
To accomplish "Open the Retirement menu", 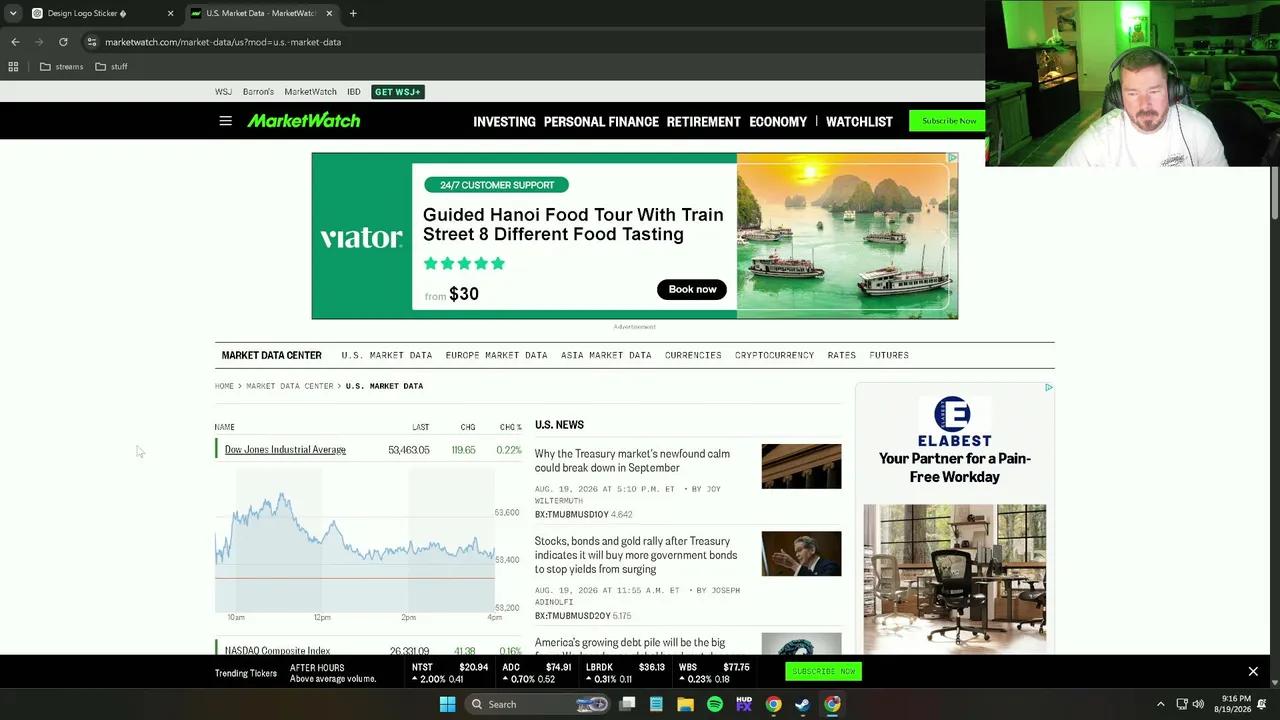I will click(x=704, y=122).
